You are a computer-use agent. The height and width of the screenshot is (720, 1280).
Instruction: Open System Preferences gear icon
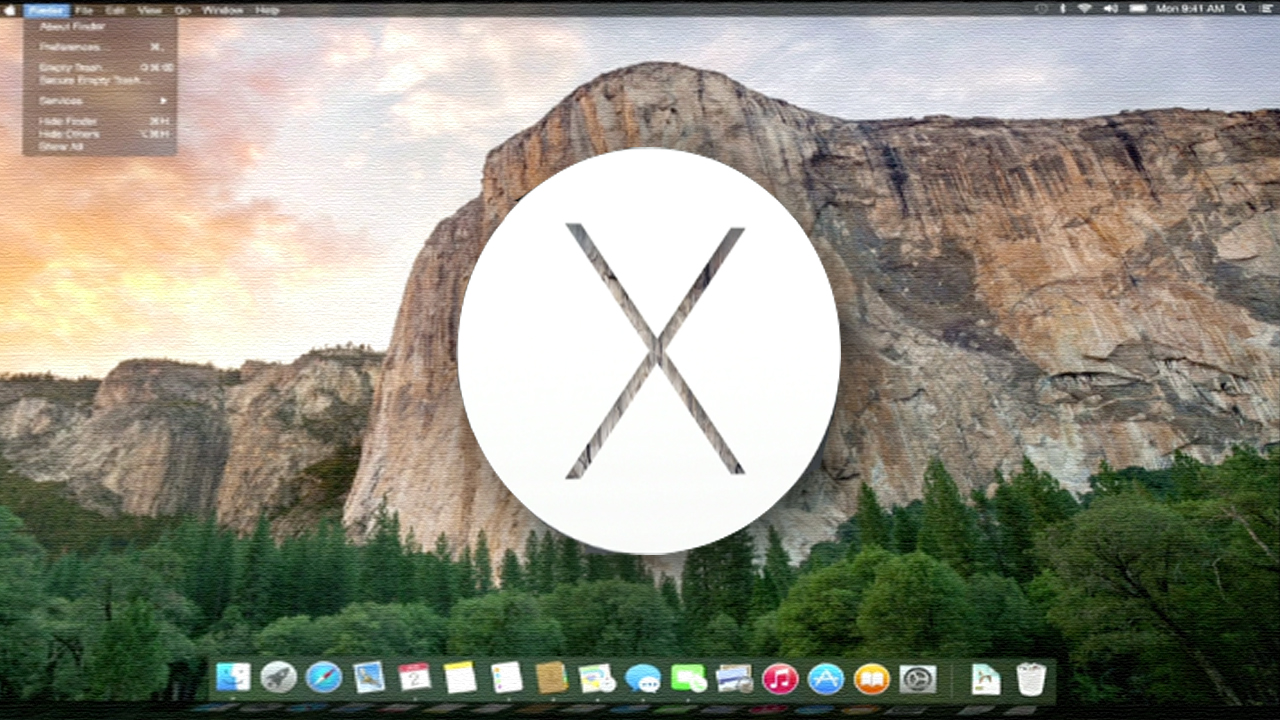tap(917, 678)
